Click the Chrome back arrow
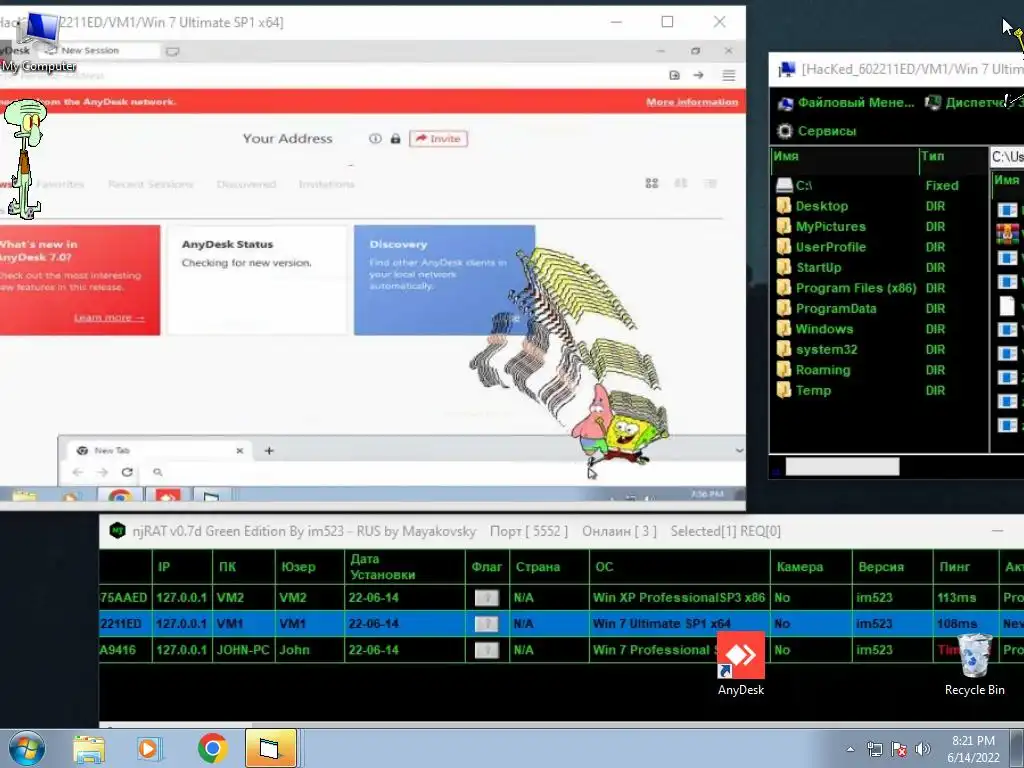1024x768 pixels. click(x=78, y=472)
